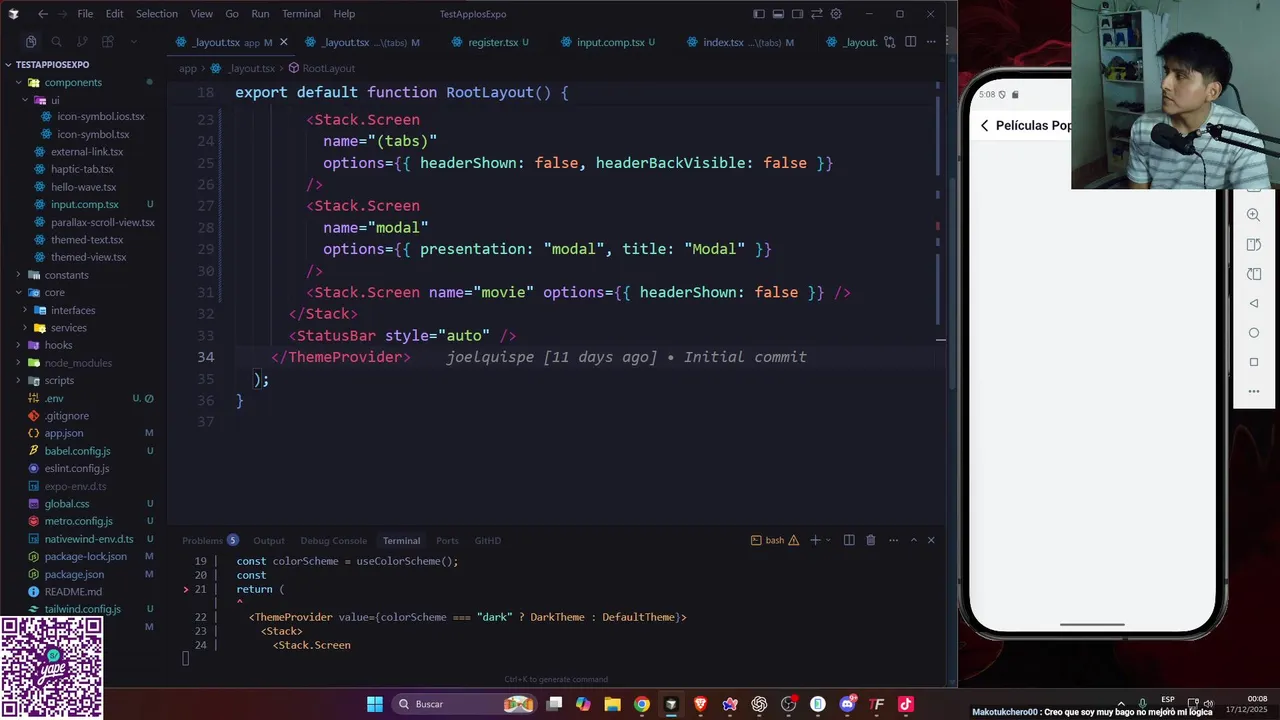This screenshot has width=1280, height=720.
Task: Show the Problems panel tab
Action: point(210,540)
